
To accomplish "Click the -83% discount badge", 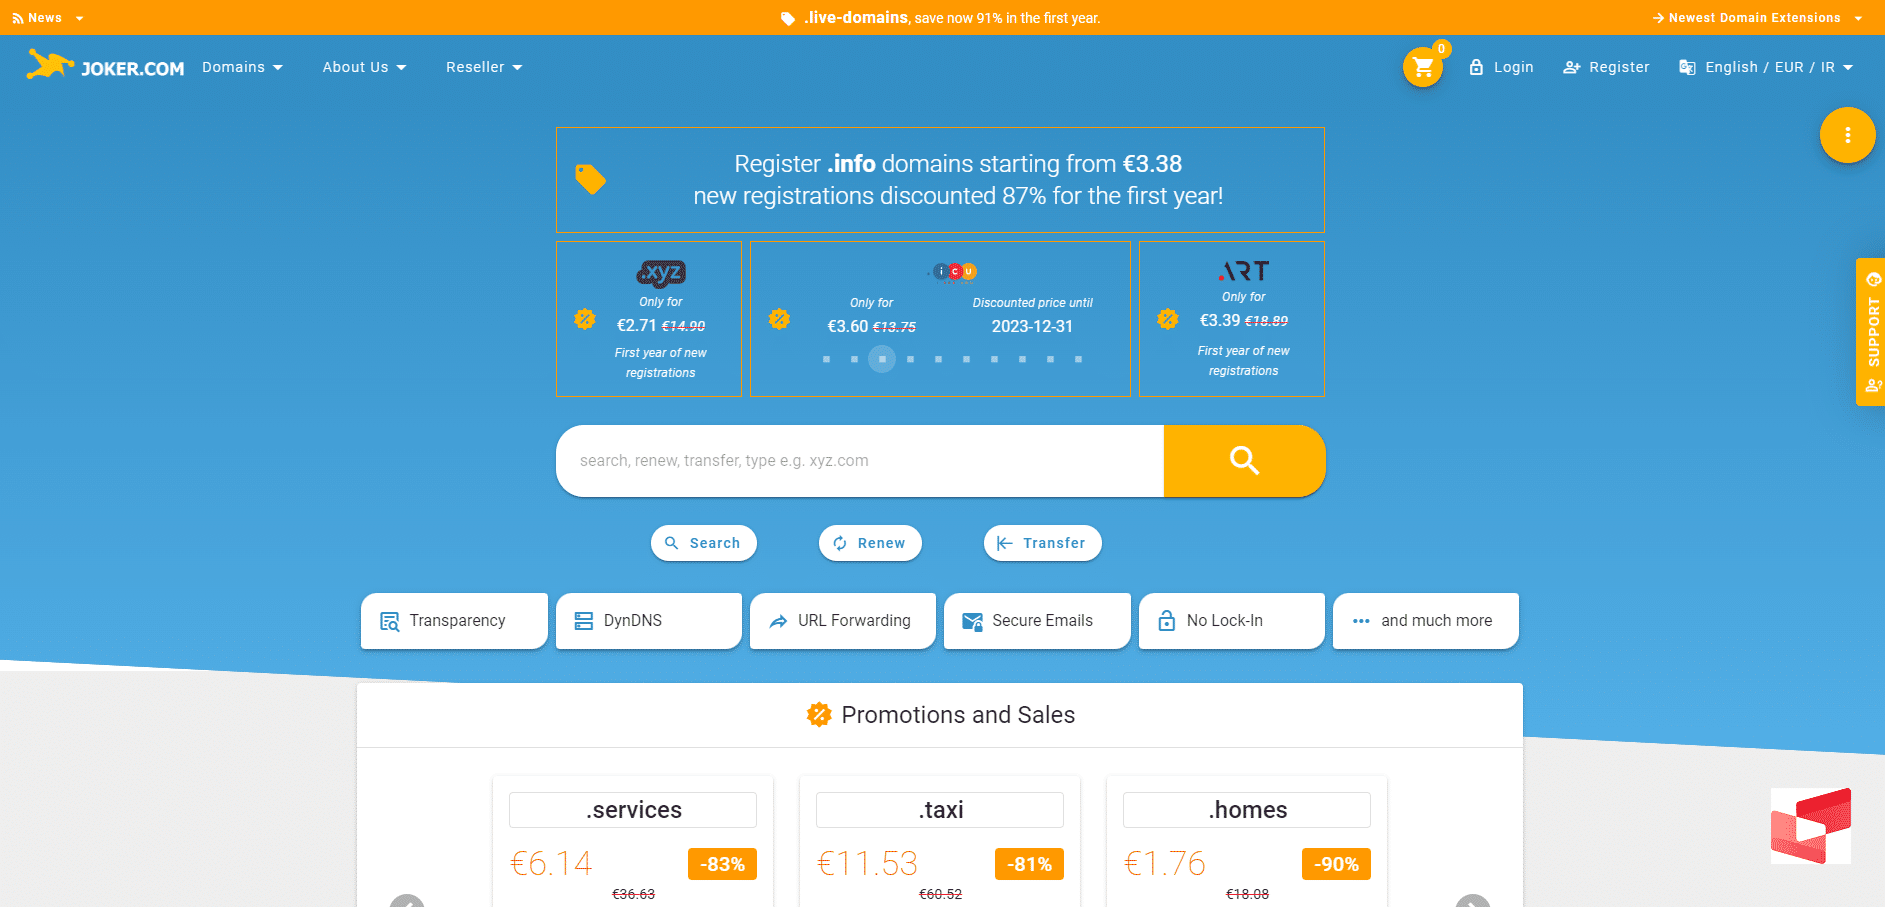I will pyautogui.click(x=722, y=864).
